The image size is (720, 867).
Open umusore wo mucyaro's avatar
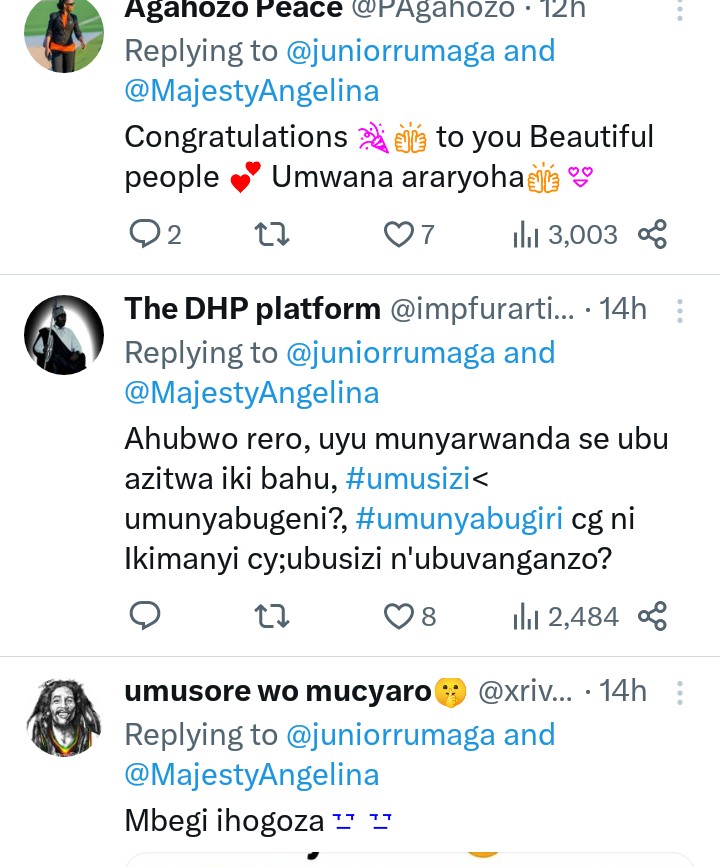pyautogui.click(x=64, y=717)
